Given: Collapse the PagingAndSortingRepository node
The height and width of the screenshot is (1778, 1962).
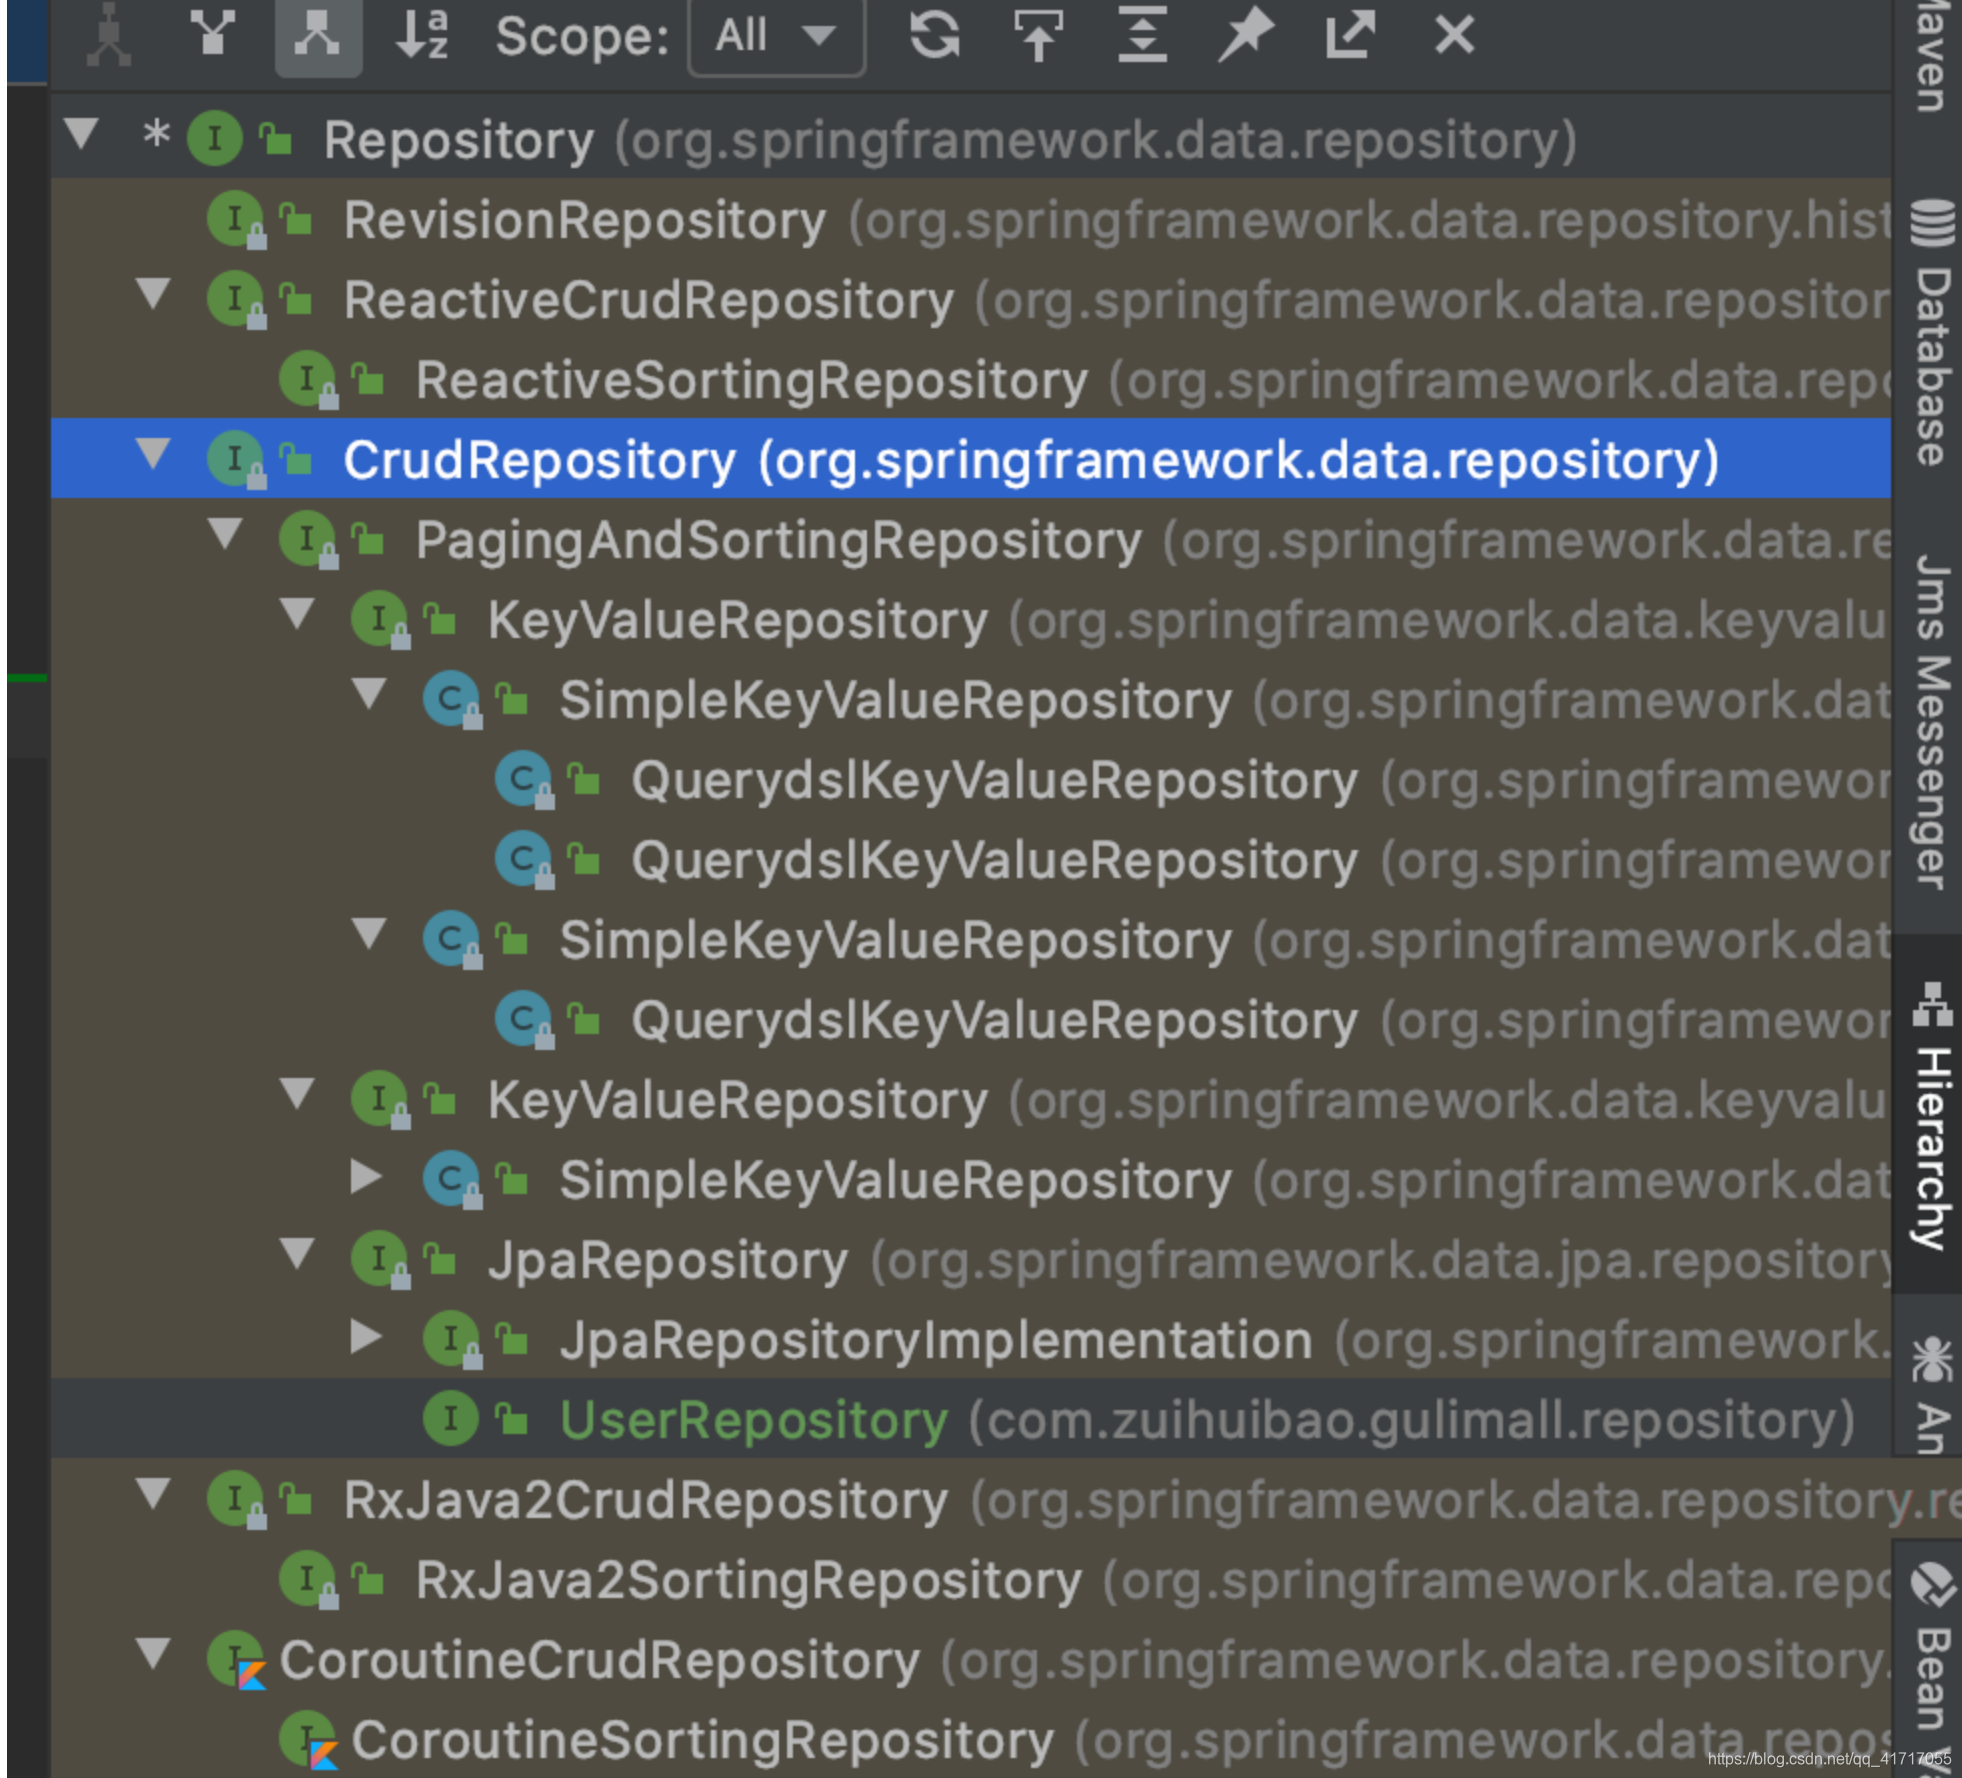Looking at the screenshot, I should pos(226,534).
